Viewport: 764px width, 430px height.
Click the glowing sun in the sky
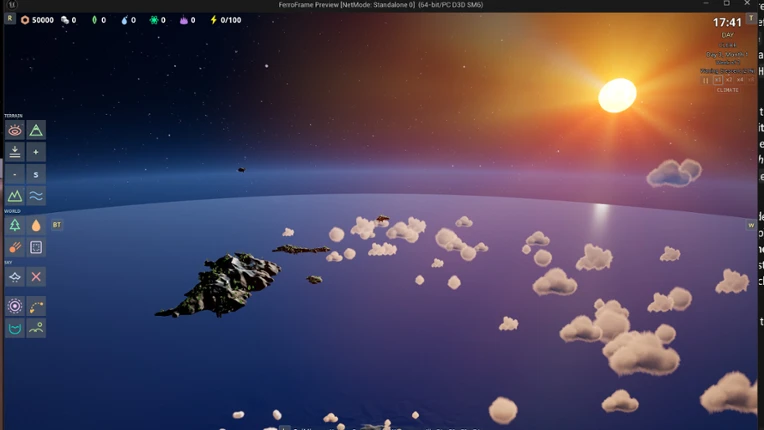pos(617,95)
